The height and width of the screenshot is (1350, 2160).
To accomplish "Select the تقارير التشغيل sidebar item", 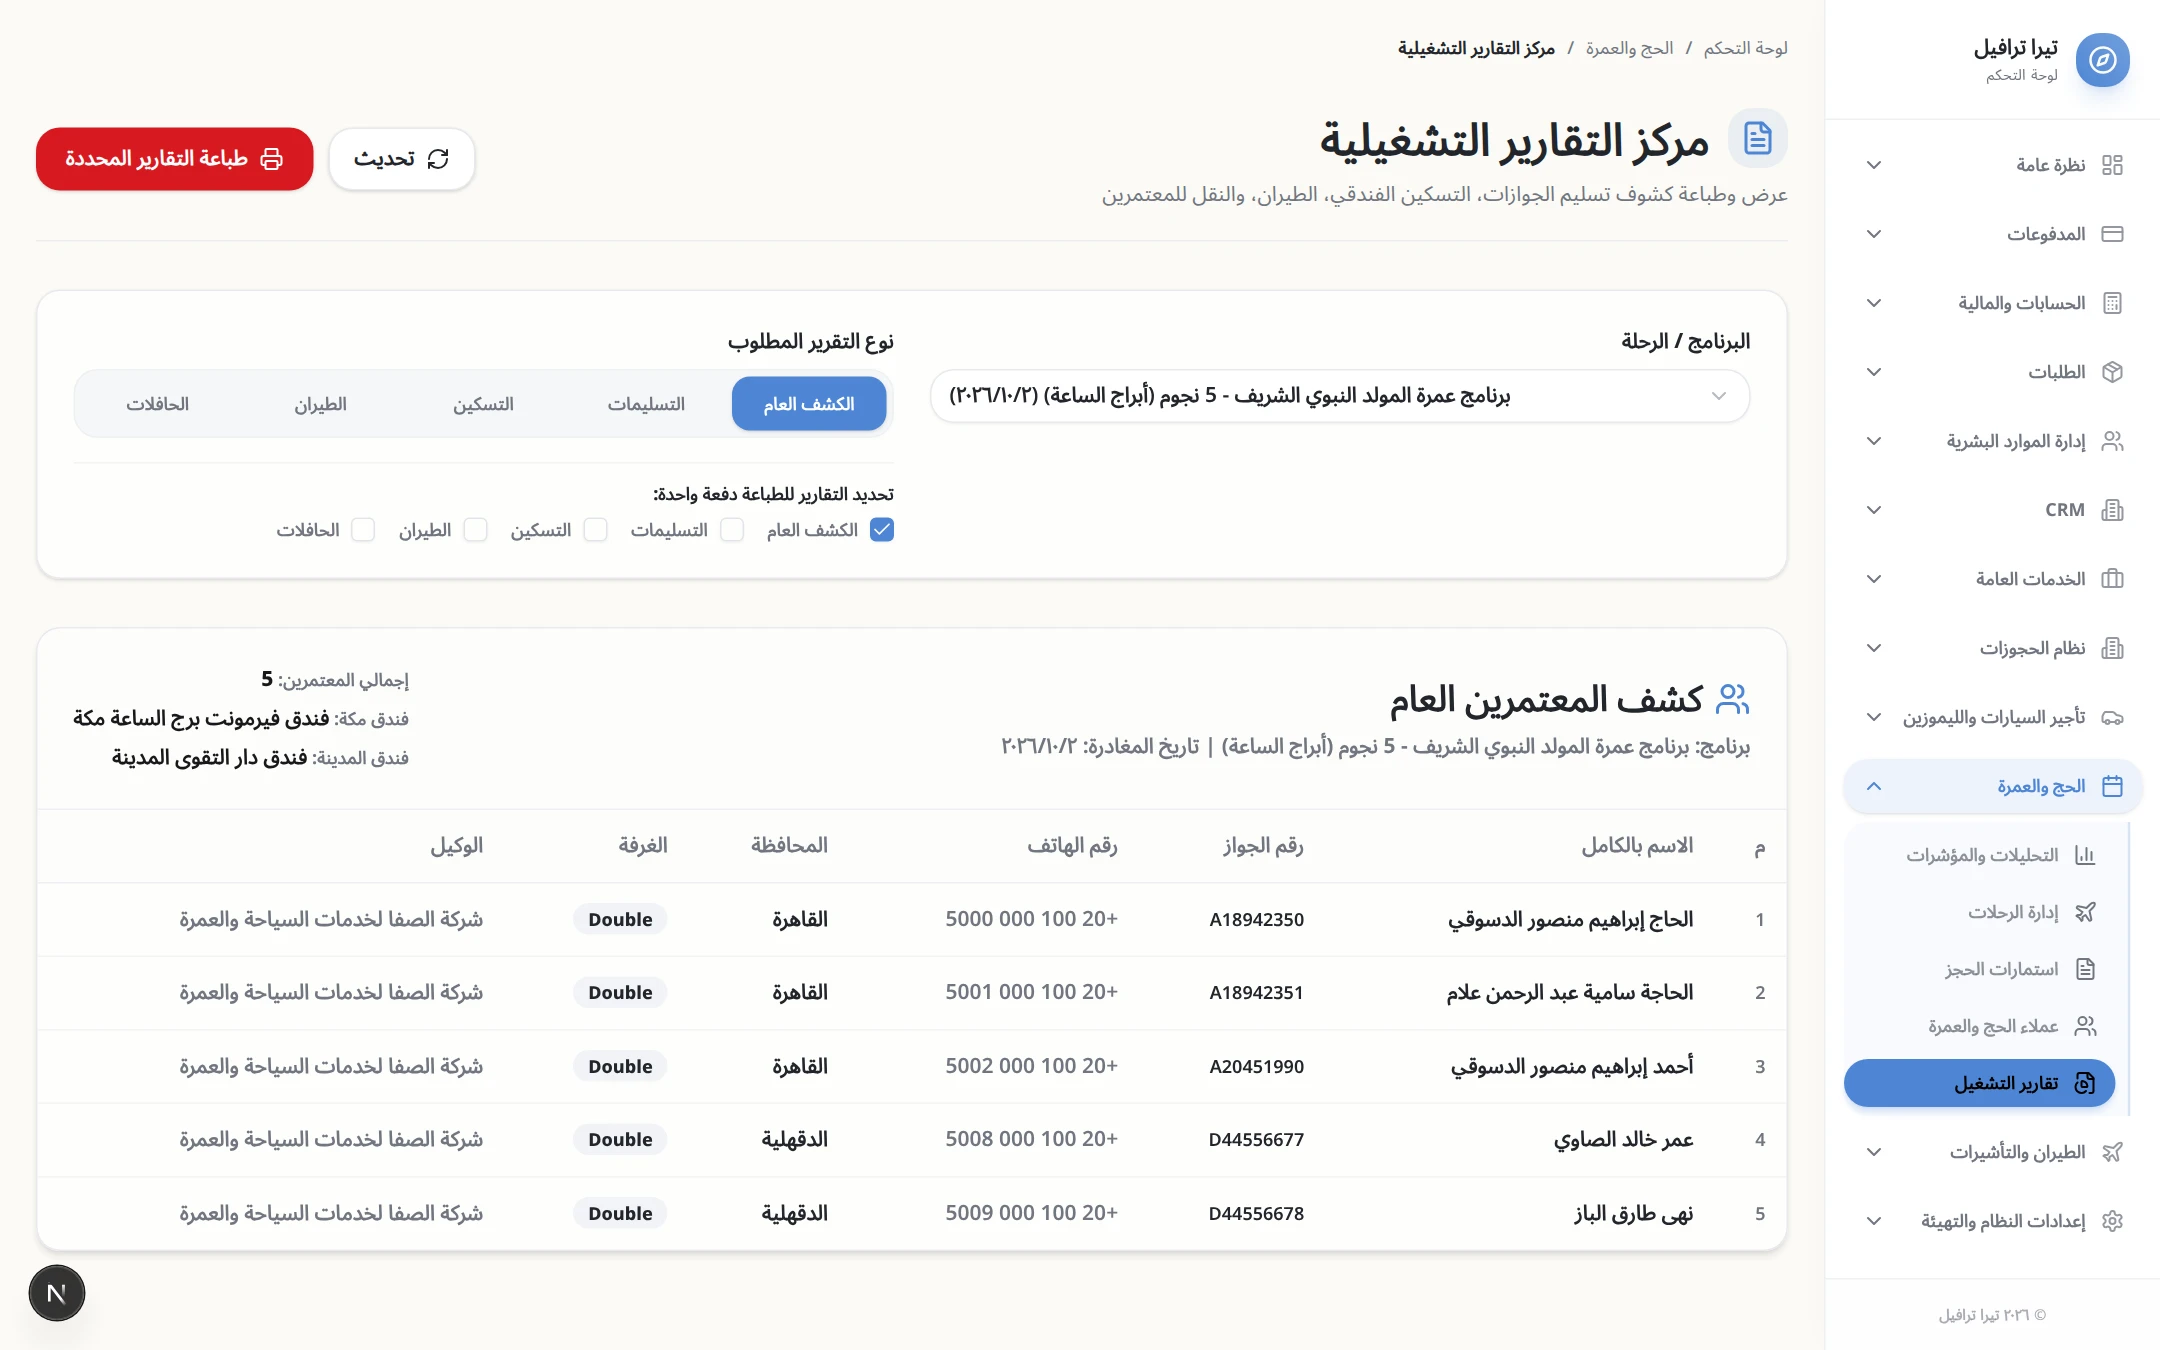I will pyautogui.click(x=1979, y=1083).
